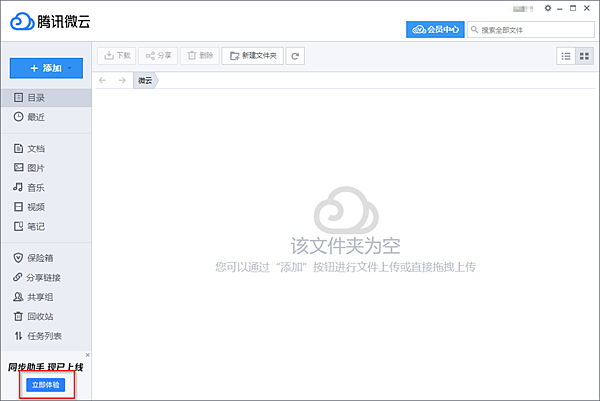
Task: Open 分享链接 shared links
Action: click(46, 277)
